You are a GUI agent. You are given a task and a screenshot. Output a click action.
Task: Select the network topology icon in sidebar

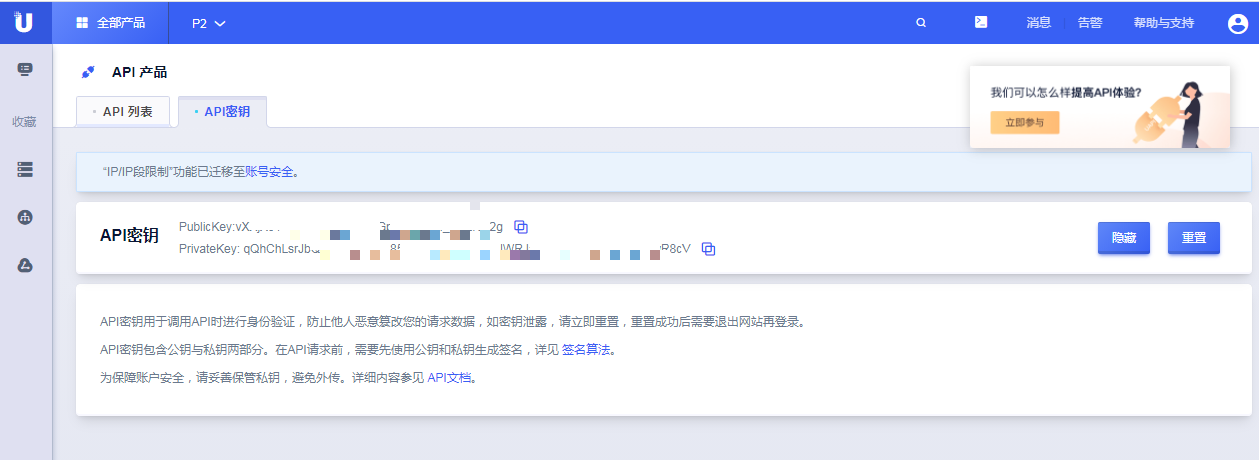tap(25, 218)
